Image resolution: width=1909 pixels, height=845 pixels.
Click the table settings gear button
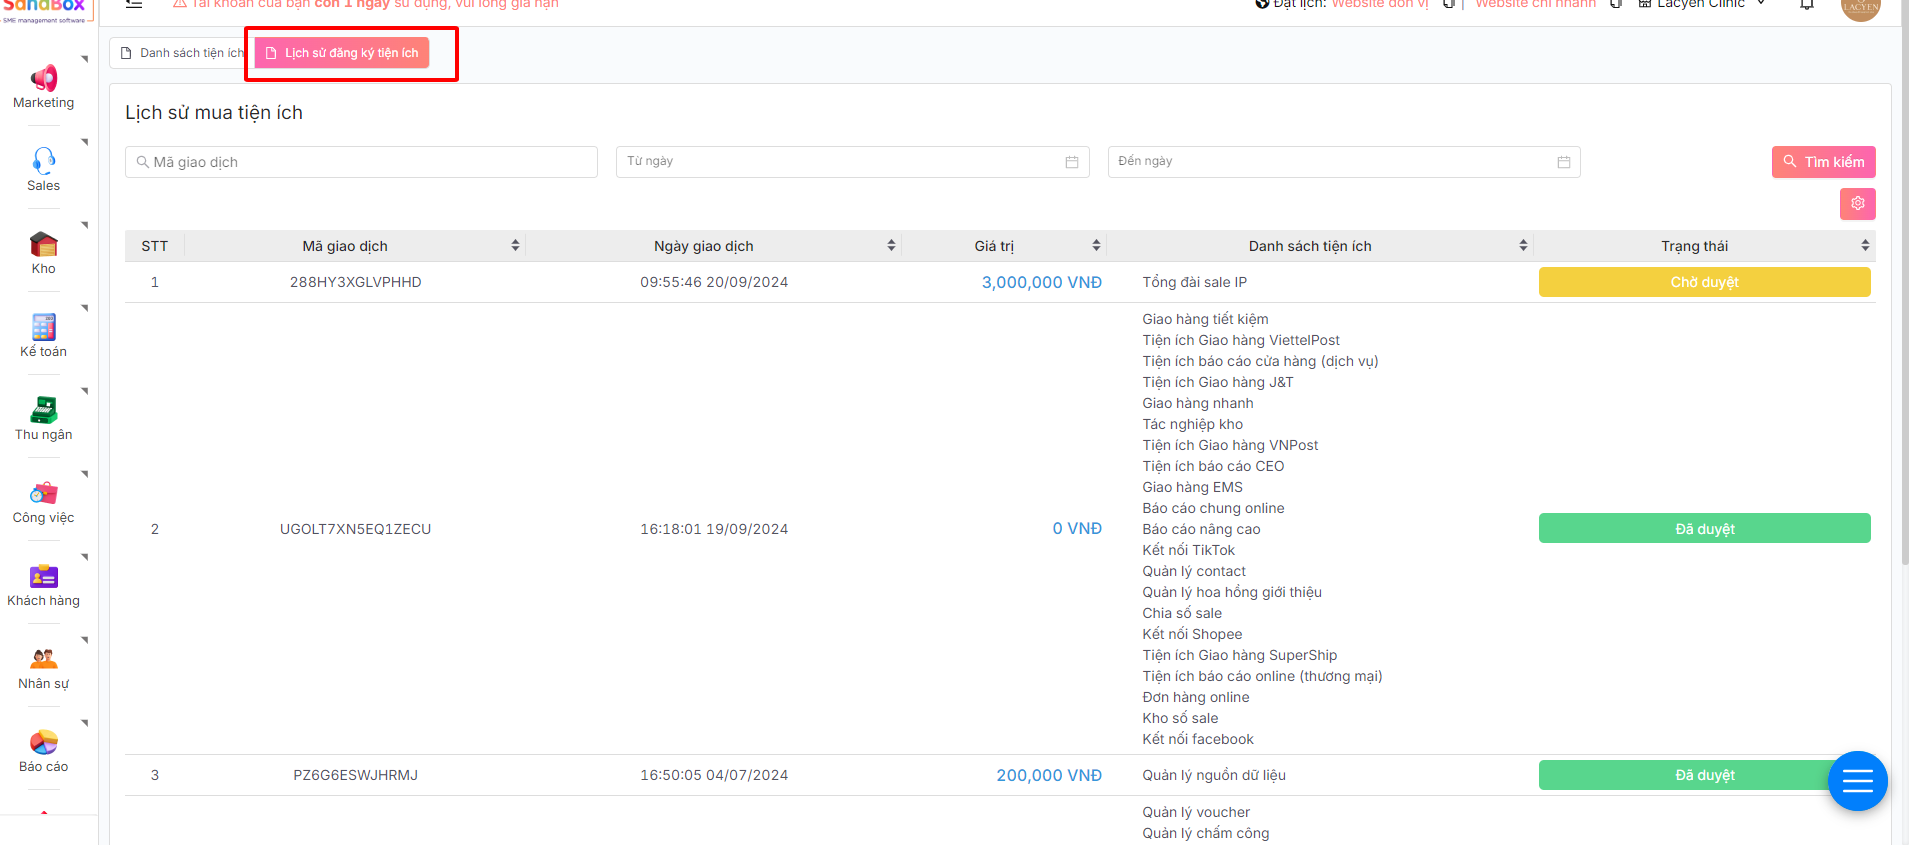(x=1857, y=204)
